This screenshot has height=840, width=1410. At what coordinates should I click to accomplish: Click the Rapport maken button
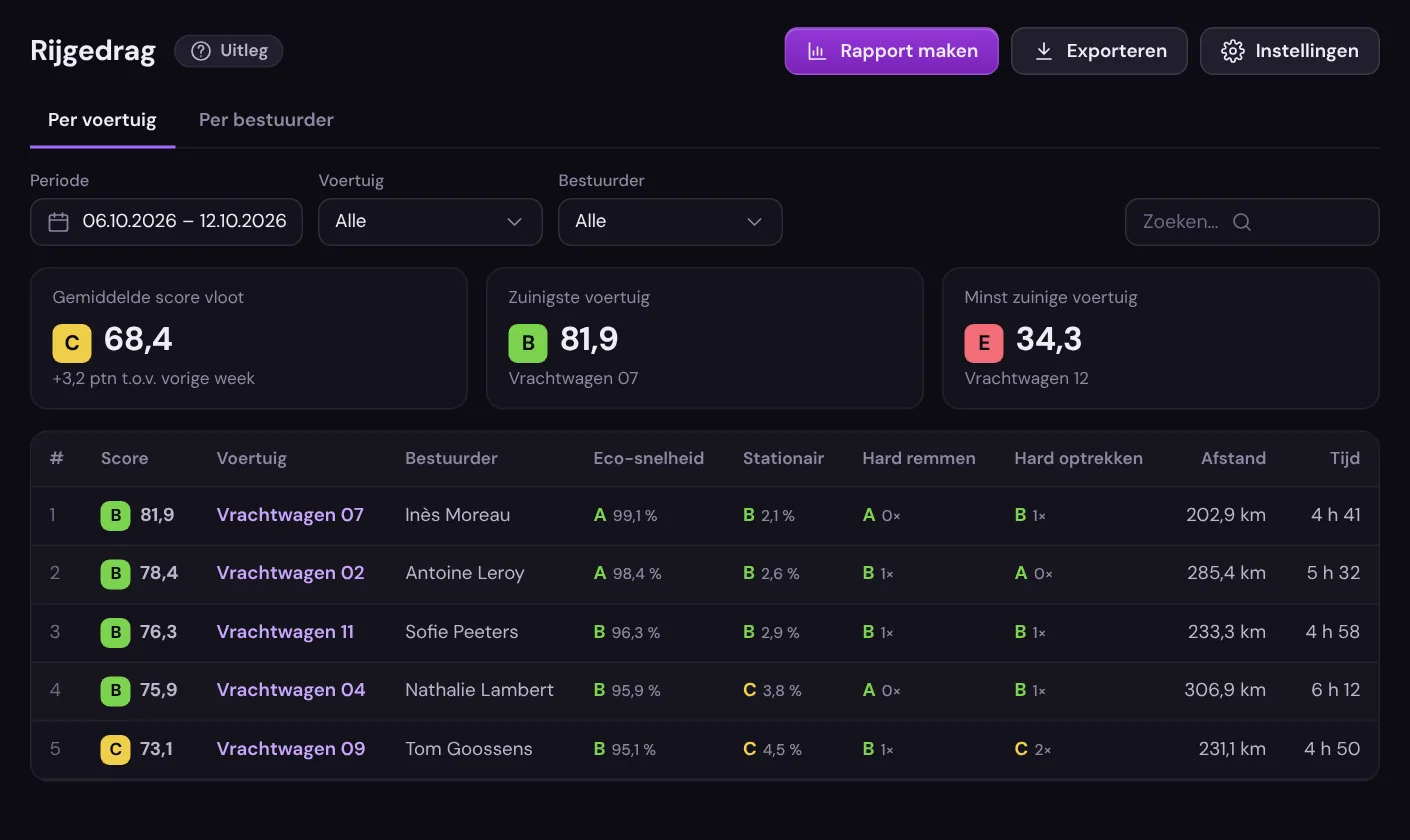[891, 51]
